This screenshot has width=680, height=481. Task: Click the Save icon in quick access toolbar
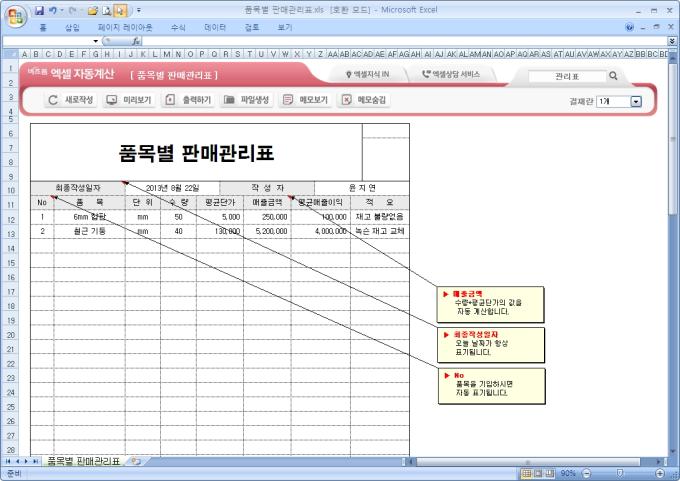[38, 10]
